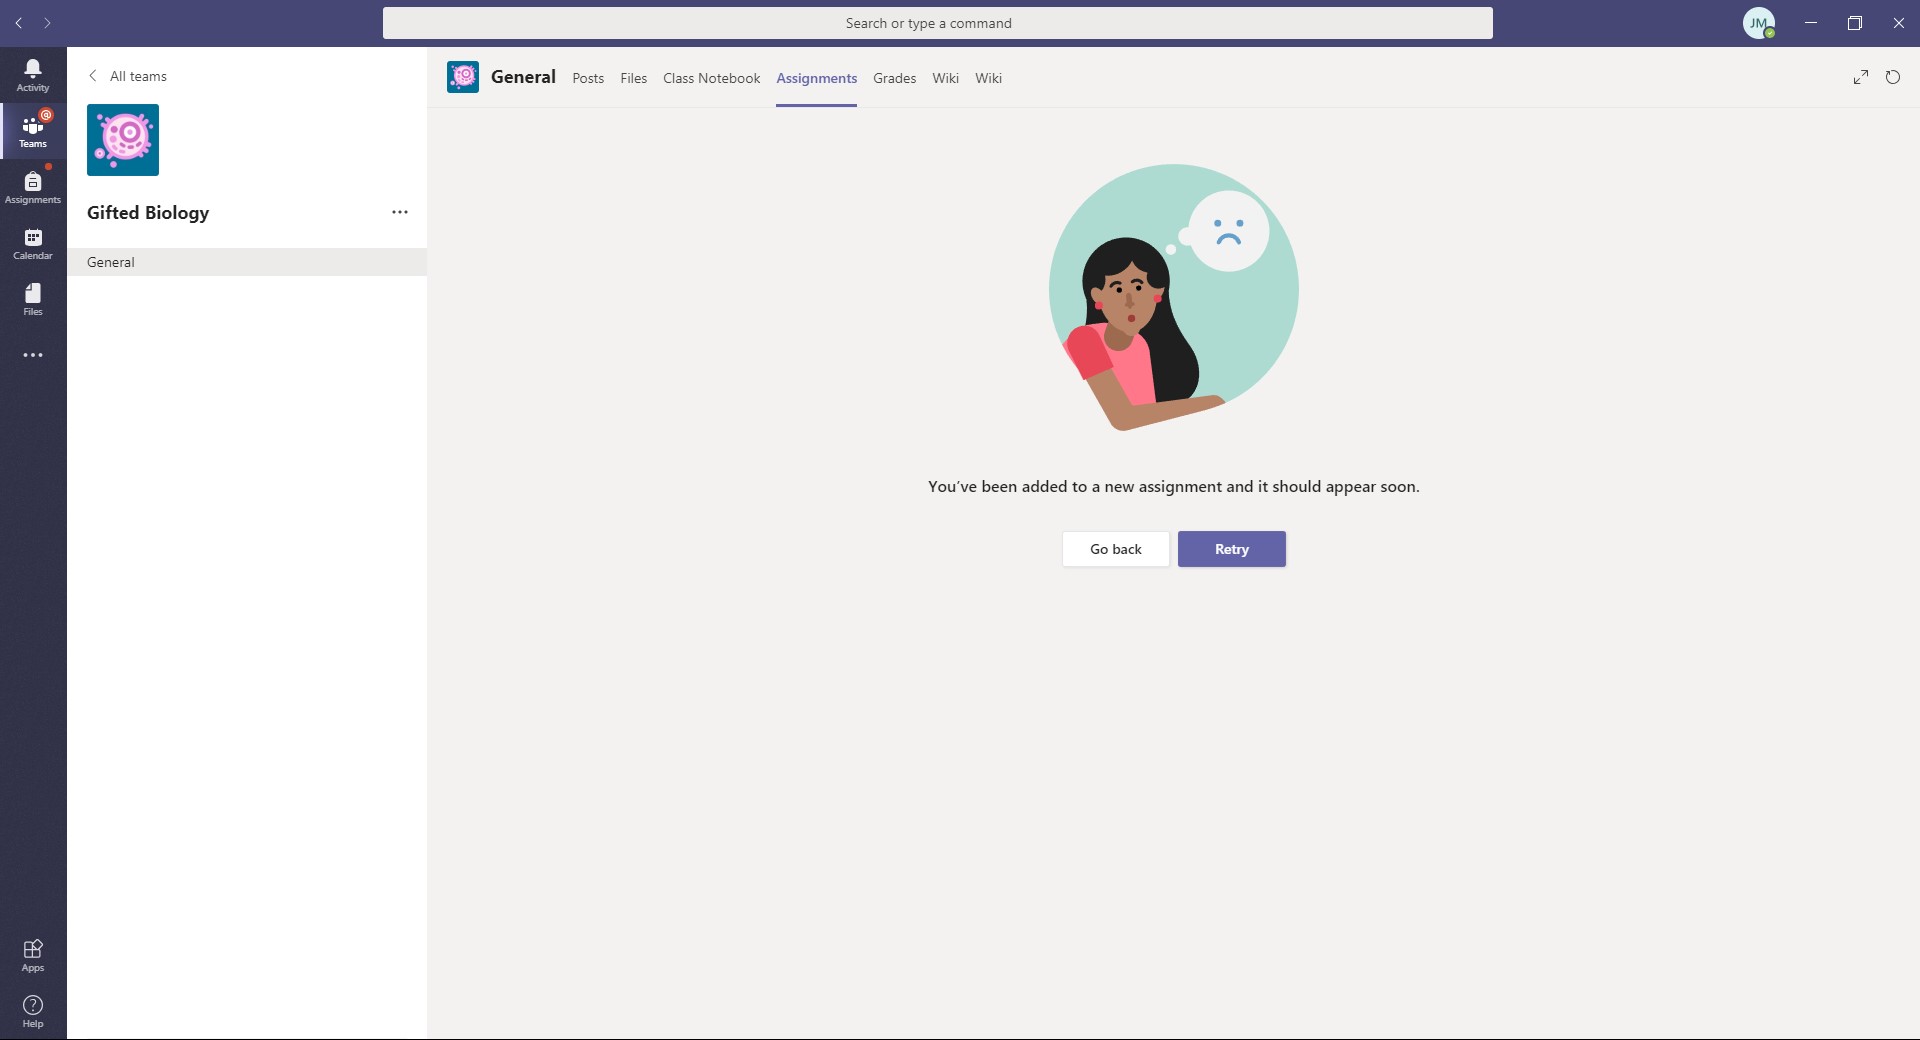
Task: Navigate forward with the history forward arrow
Action: pyautogui.click(x=47, y=23)
